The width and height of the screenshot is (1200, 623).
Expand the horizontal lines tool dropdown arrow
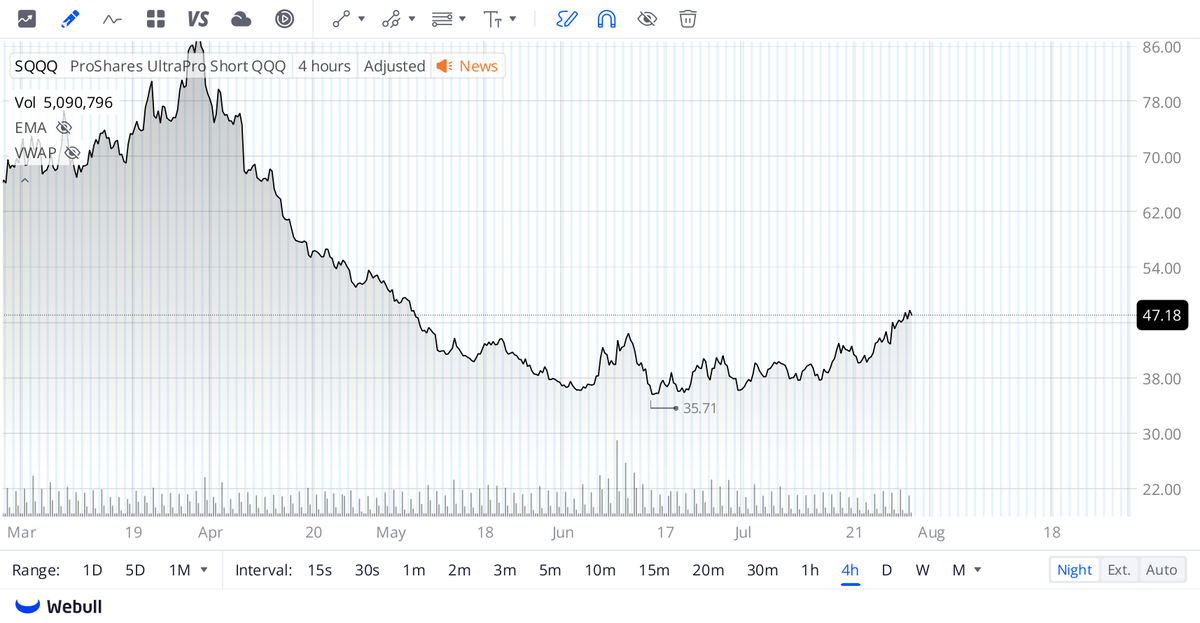462,18
